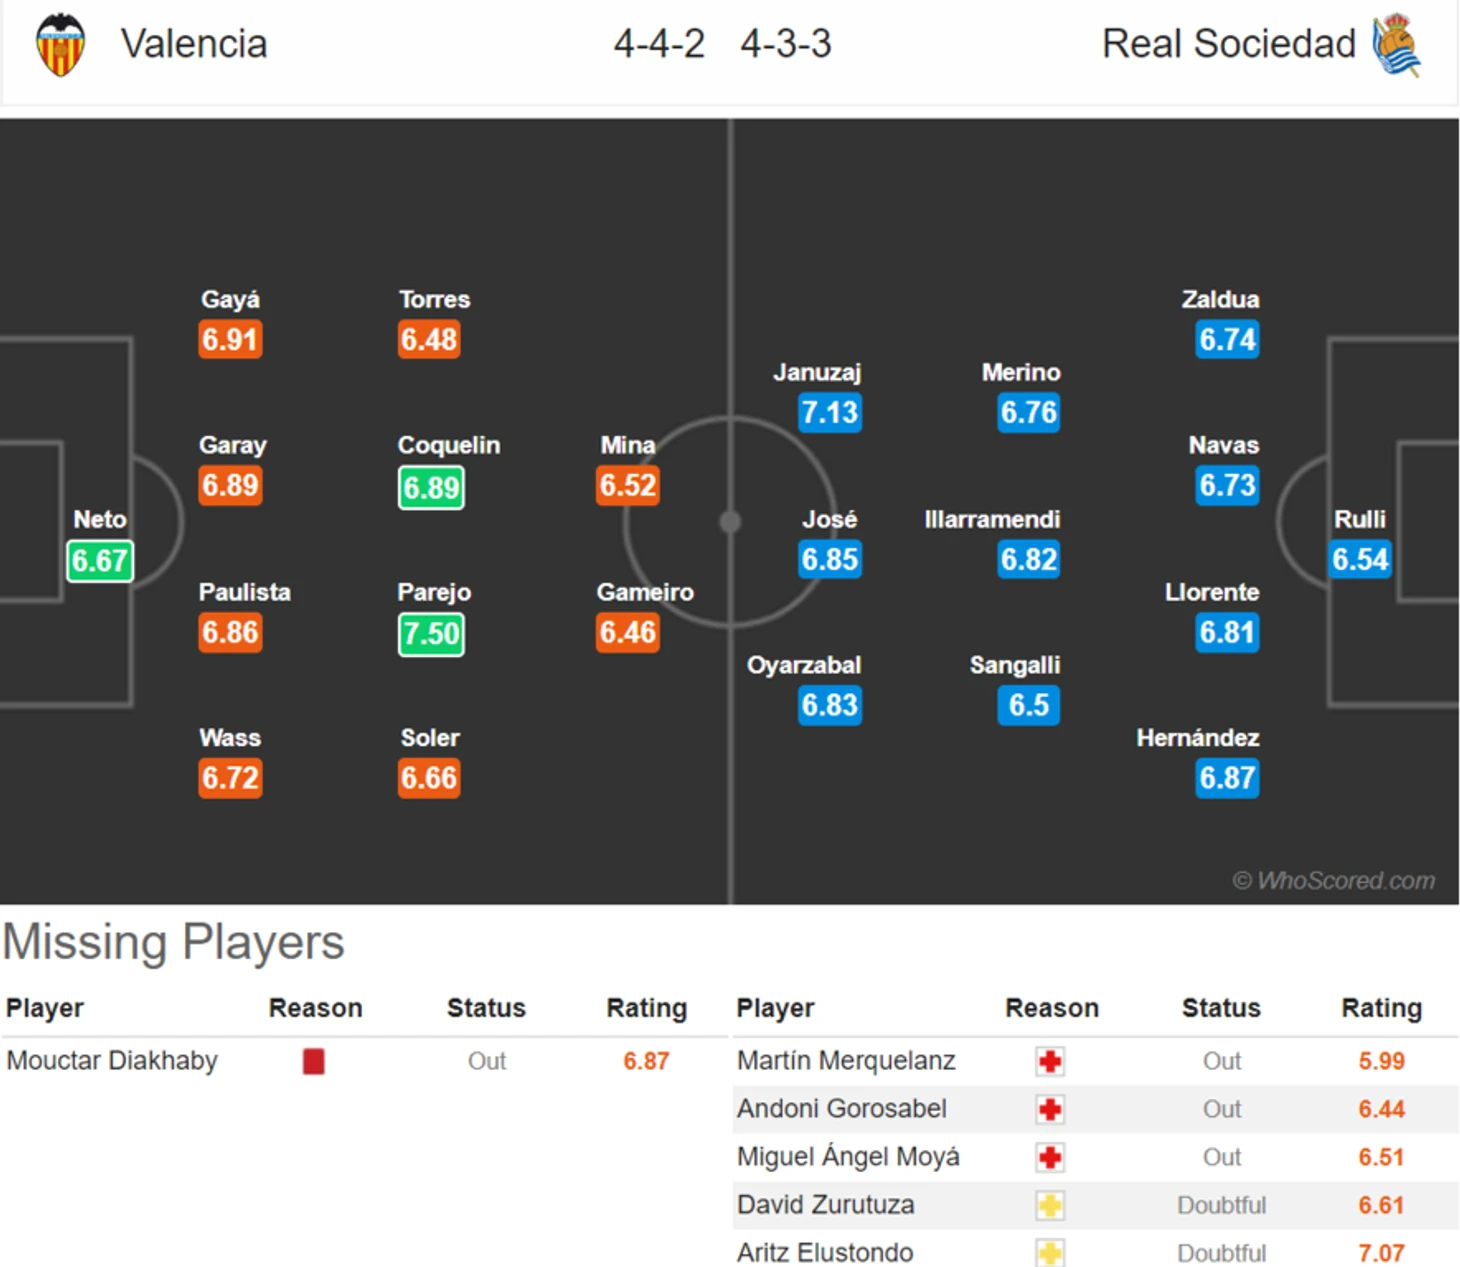
Task: Click the Real Sociedad club crest
Action: [x=1397, y=45]
